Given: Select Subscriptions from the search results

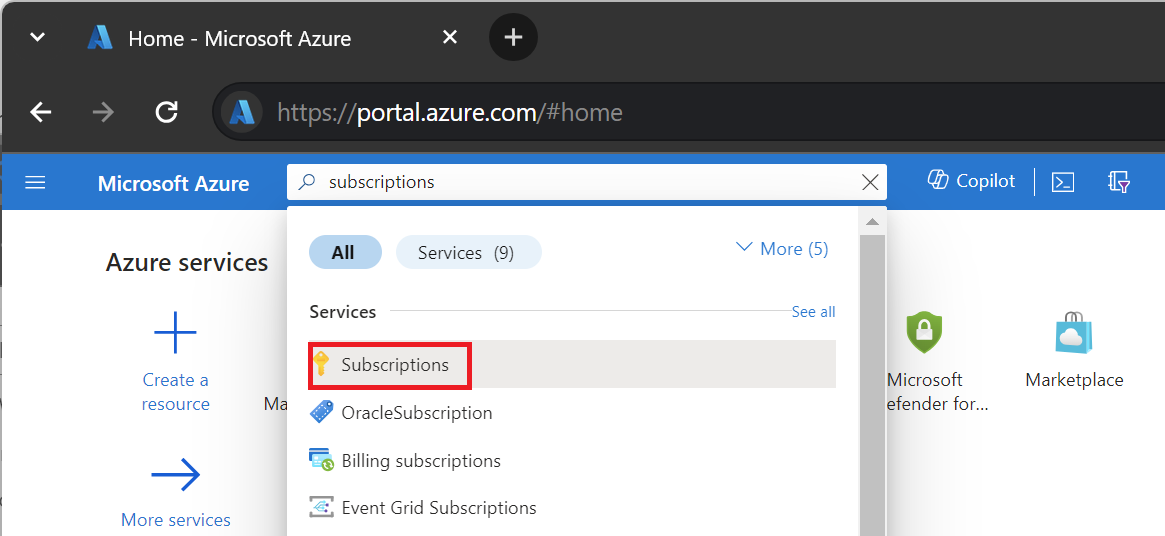Looking at the screenshot, I should tap(572, 364).
